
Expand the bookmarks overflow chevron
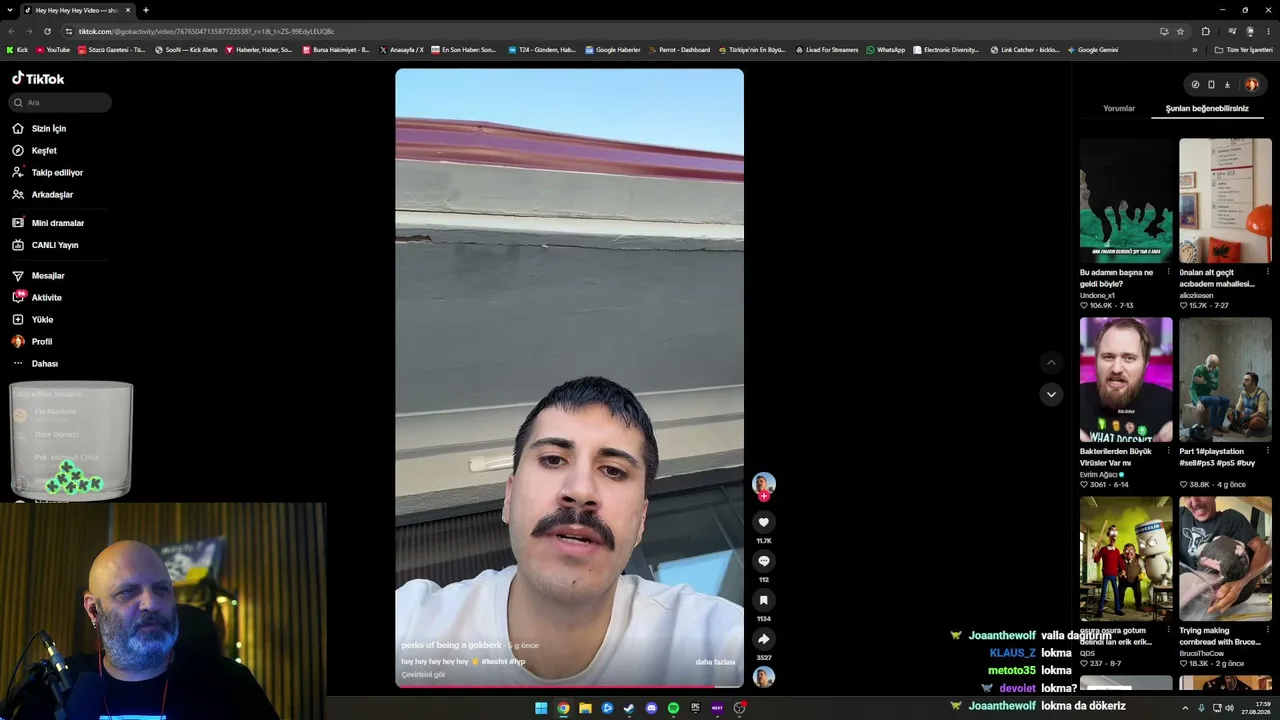[1194, 50]
